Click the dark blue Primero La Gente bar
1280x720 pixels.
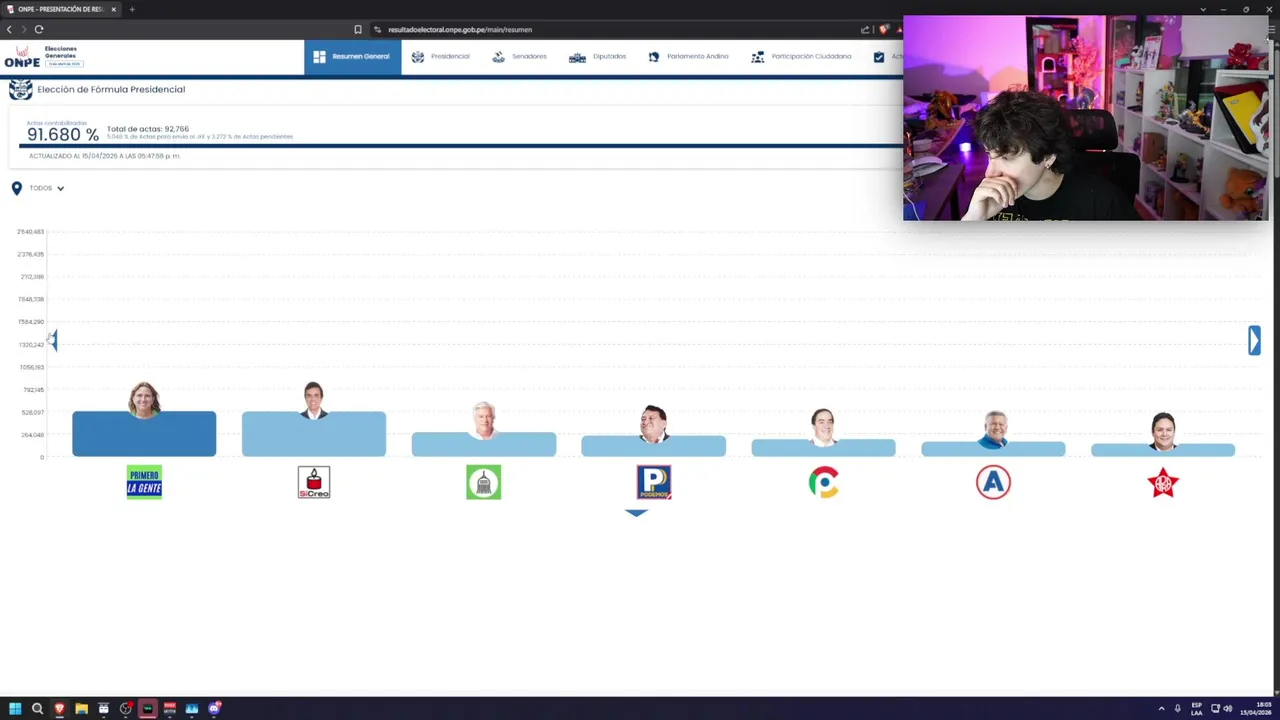pyautogui.click(x=144, y=434)
